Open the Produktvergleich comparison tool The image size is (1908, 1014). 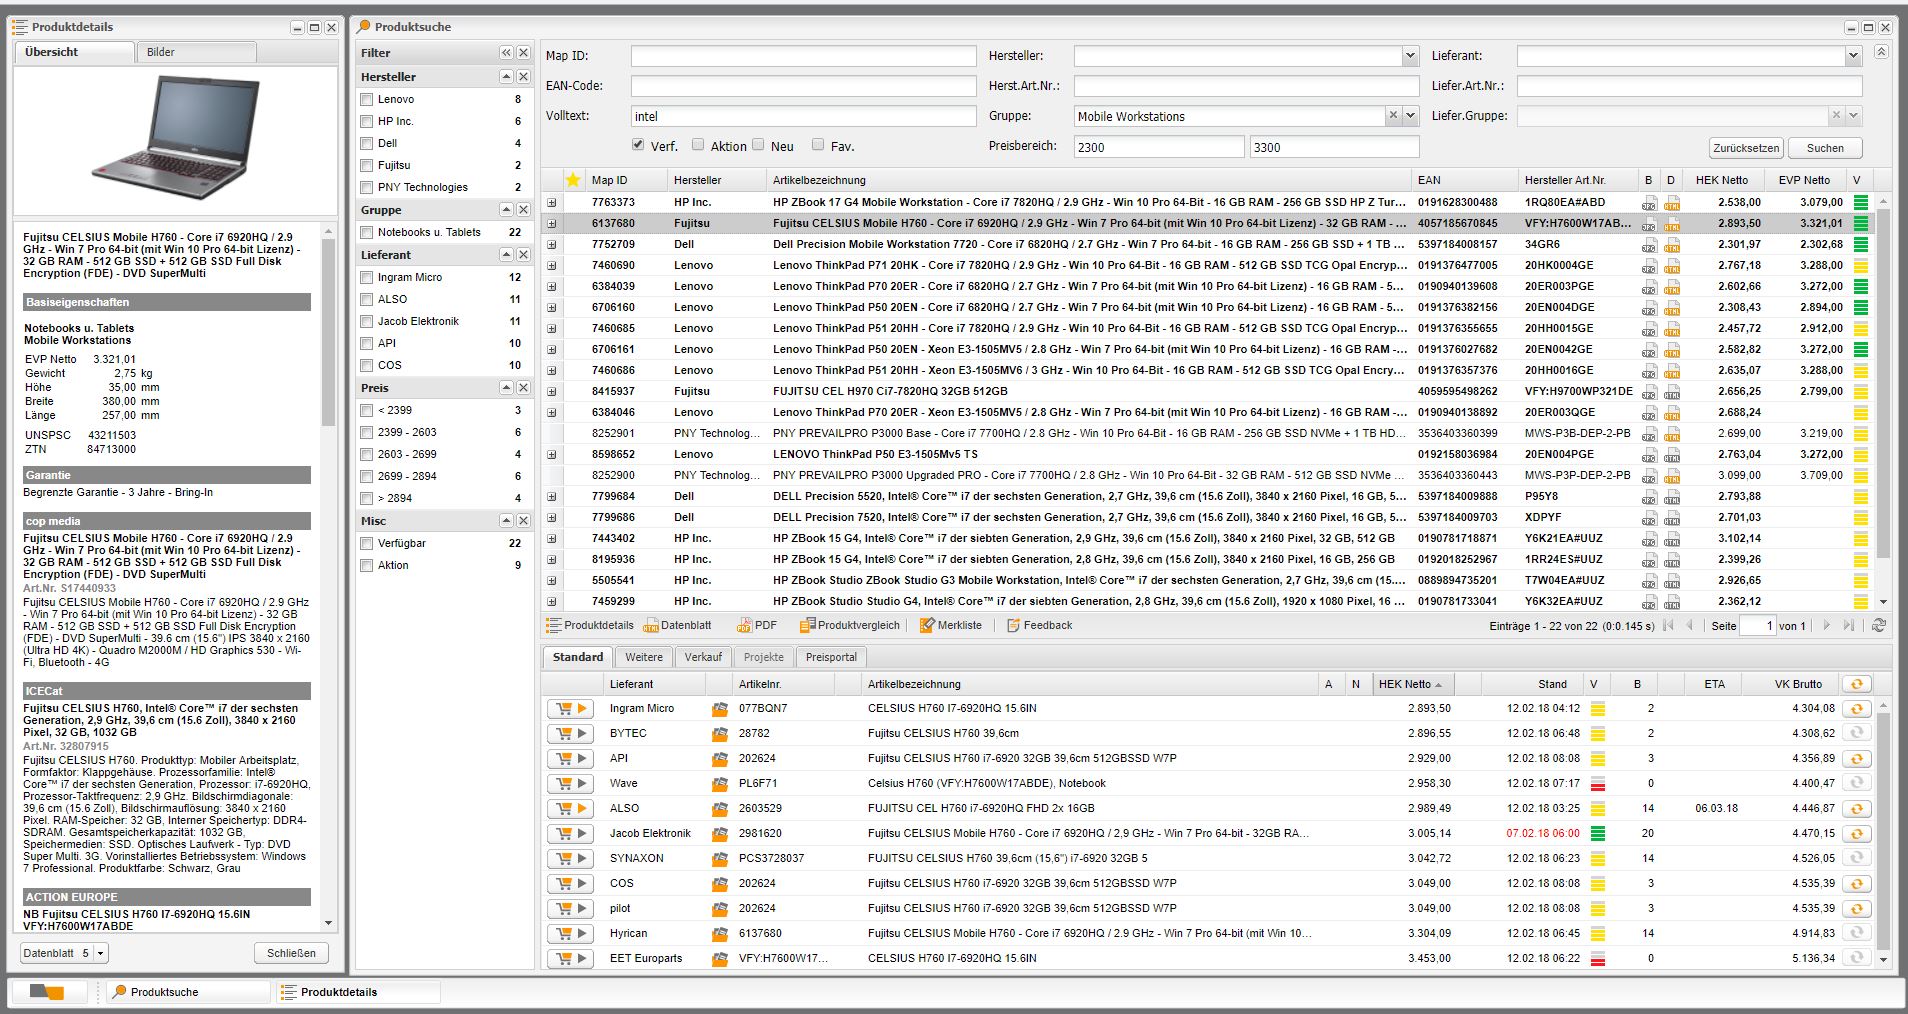[x=850, y=625]
